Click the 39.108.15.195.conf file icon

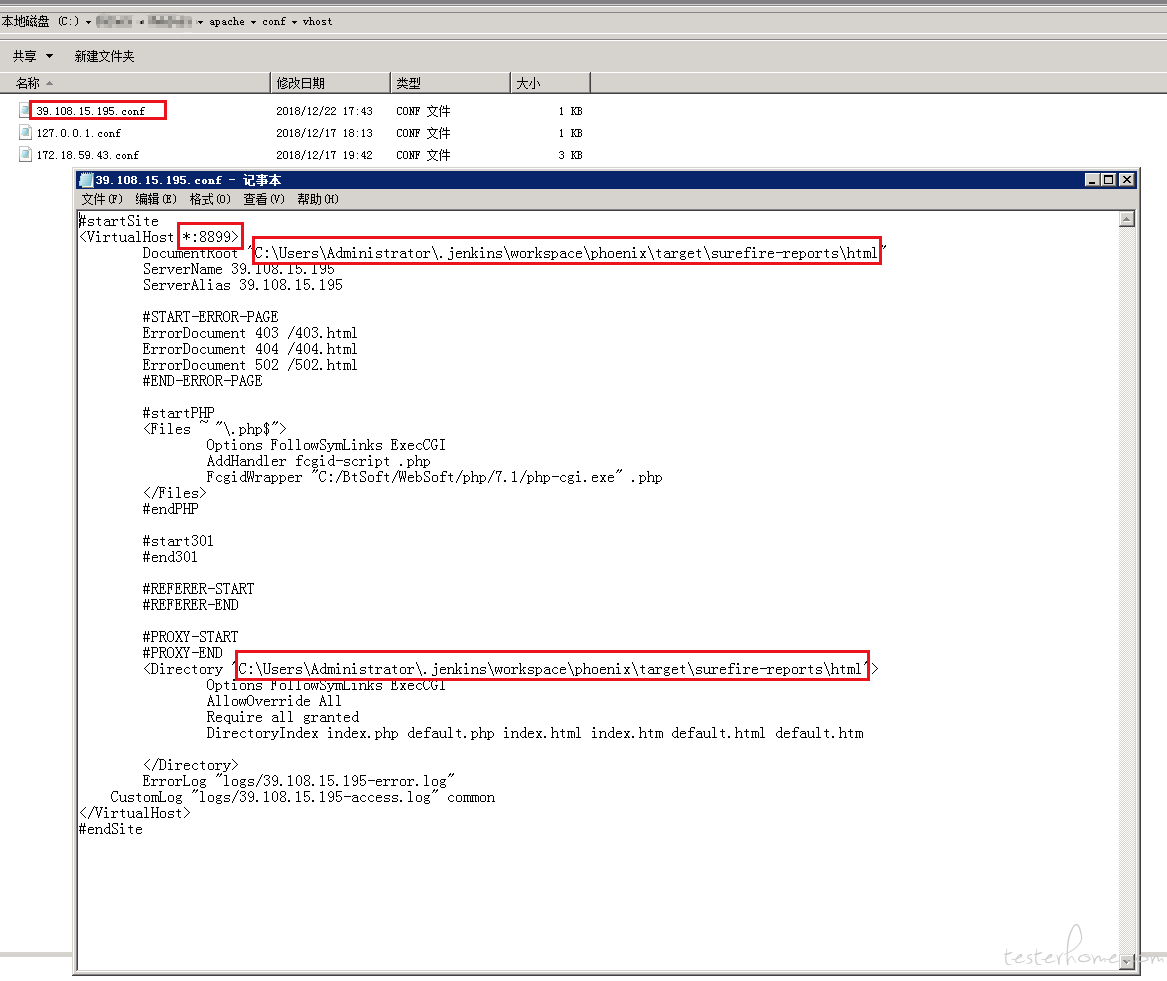point(25,111)
